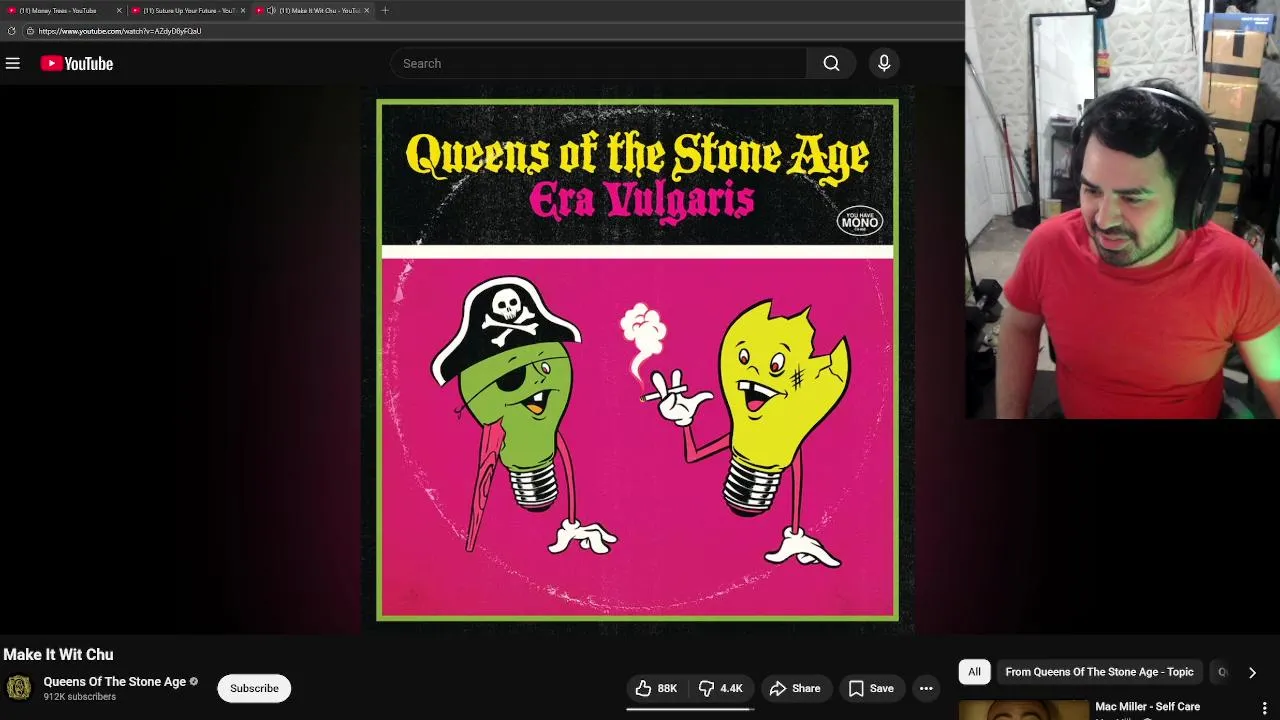Click the search magnifier button

[831, 63]
